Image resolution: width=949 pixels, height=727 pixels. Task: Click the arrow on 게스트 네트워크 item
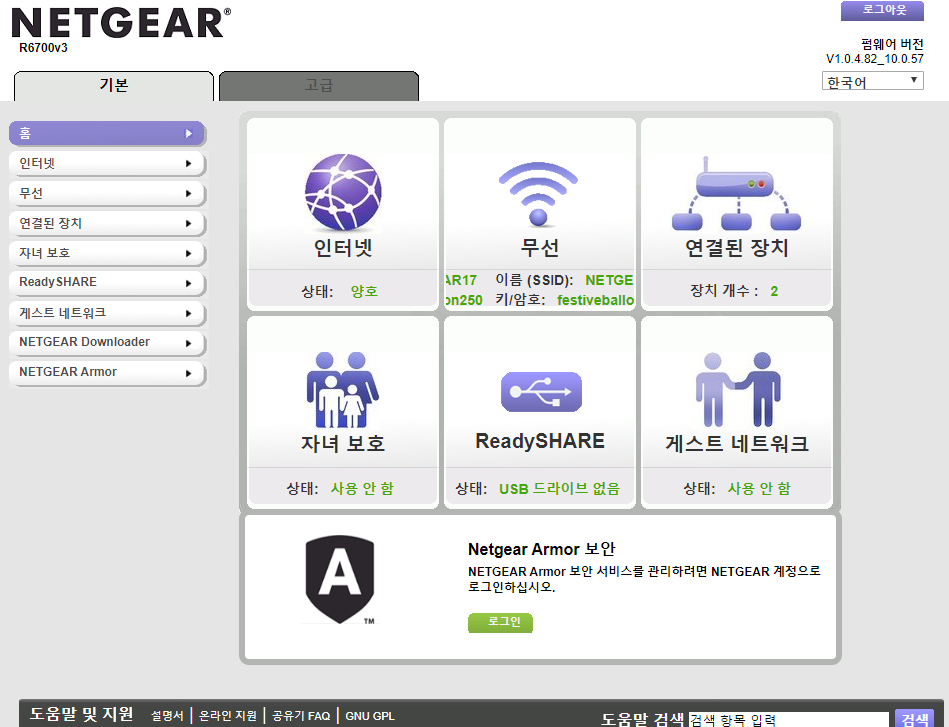(x=189, y=313)
